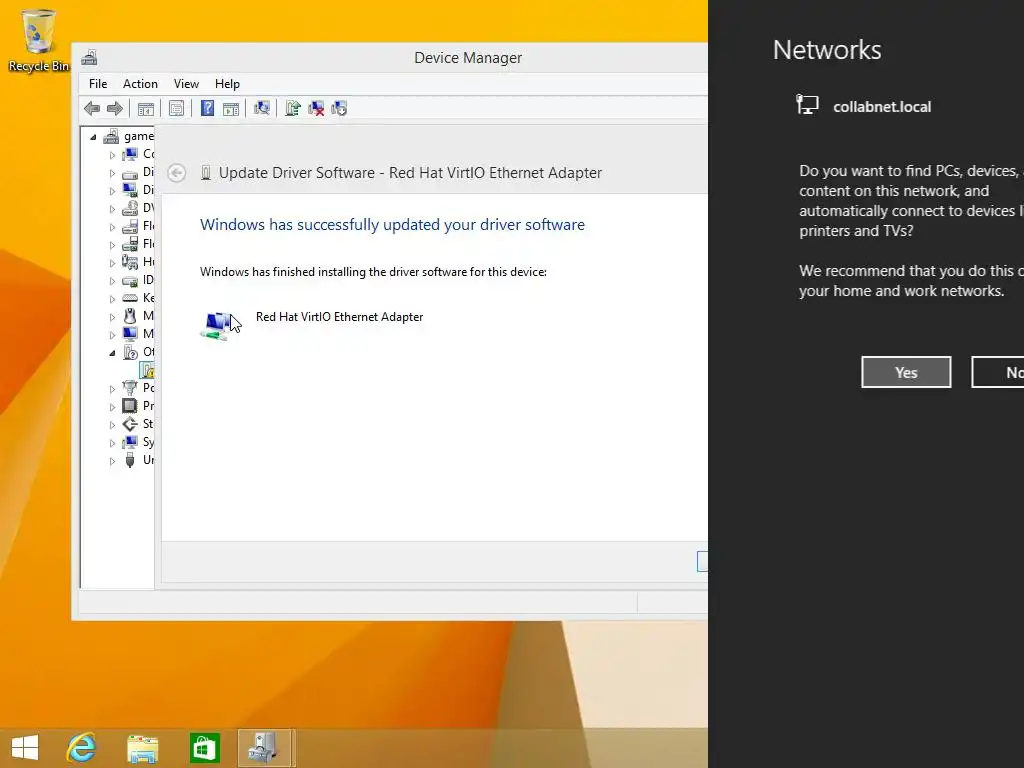Click the wizard's round back arrow button
The height and width of the screenshot is (768, 1024).
176,173
